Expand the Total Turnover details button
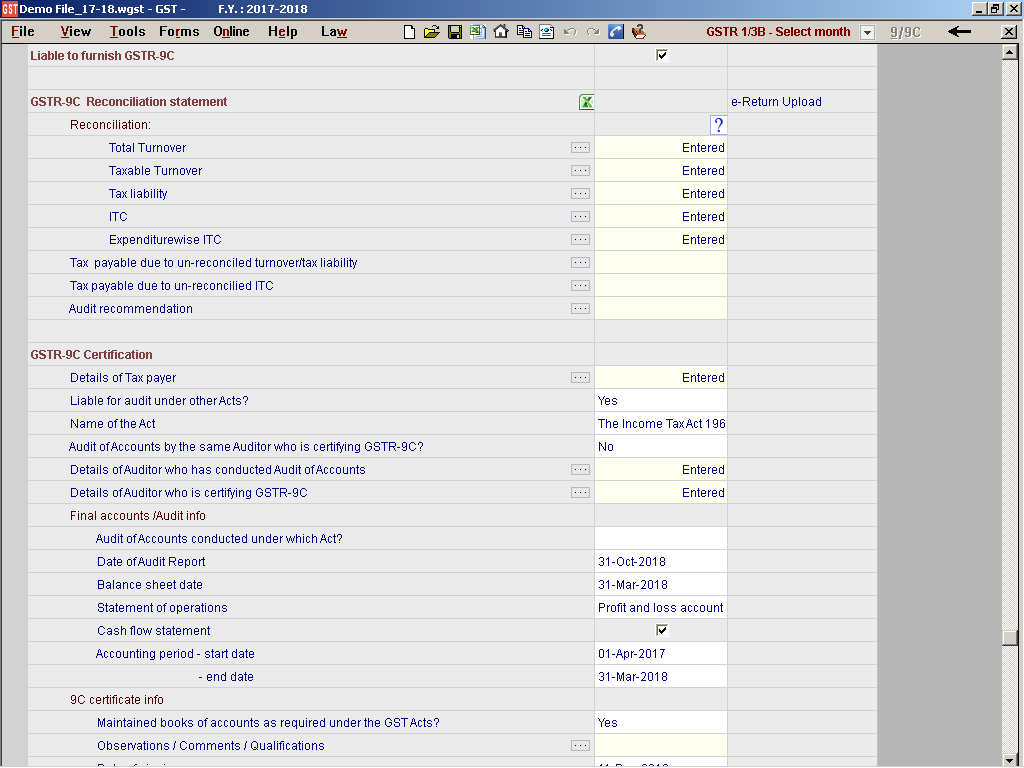The height and width of the screenshot is (768, 1024). [x=580, y=148]
